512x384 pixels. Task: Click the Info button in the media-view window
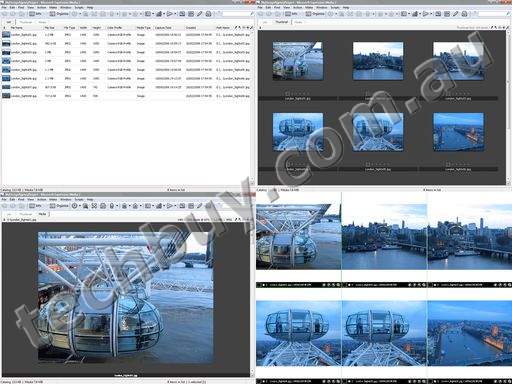pos(35,206)
